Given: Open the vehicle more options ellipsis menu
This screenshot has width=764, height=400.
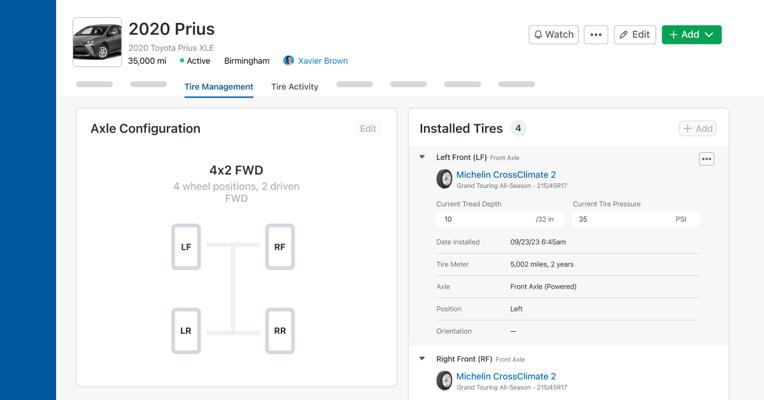Looking at the screenshot, I should click(x=595, y=34).
